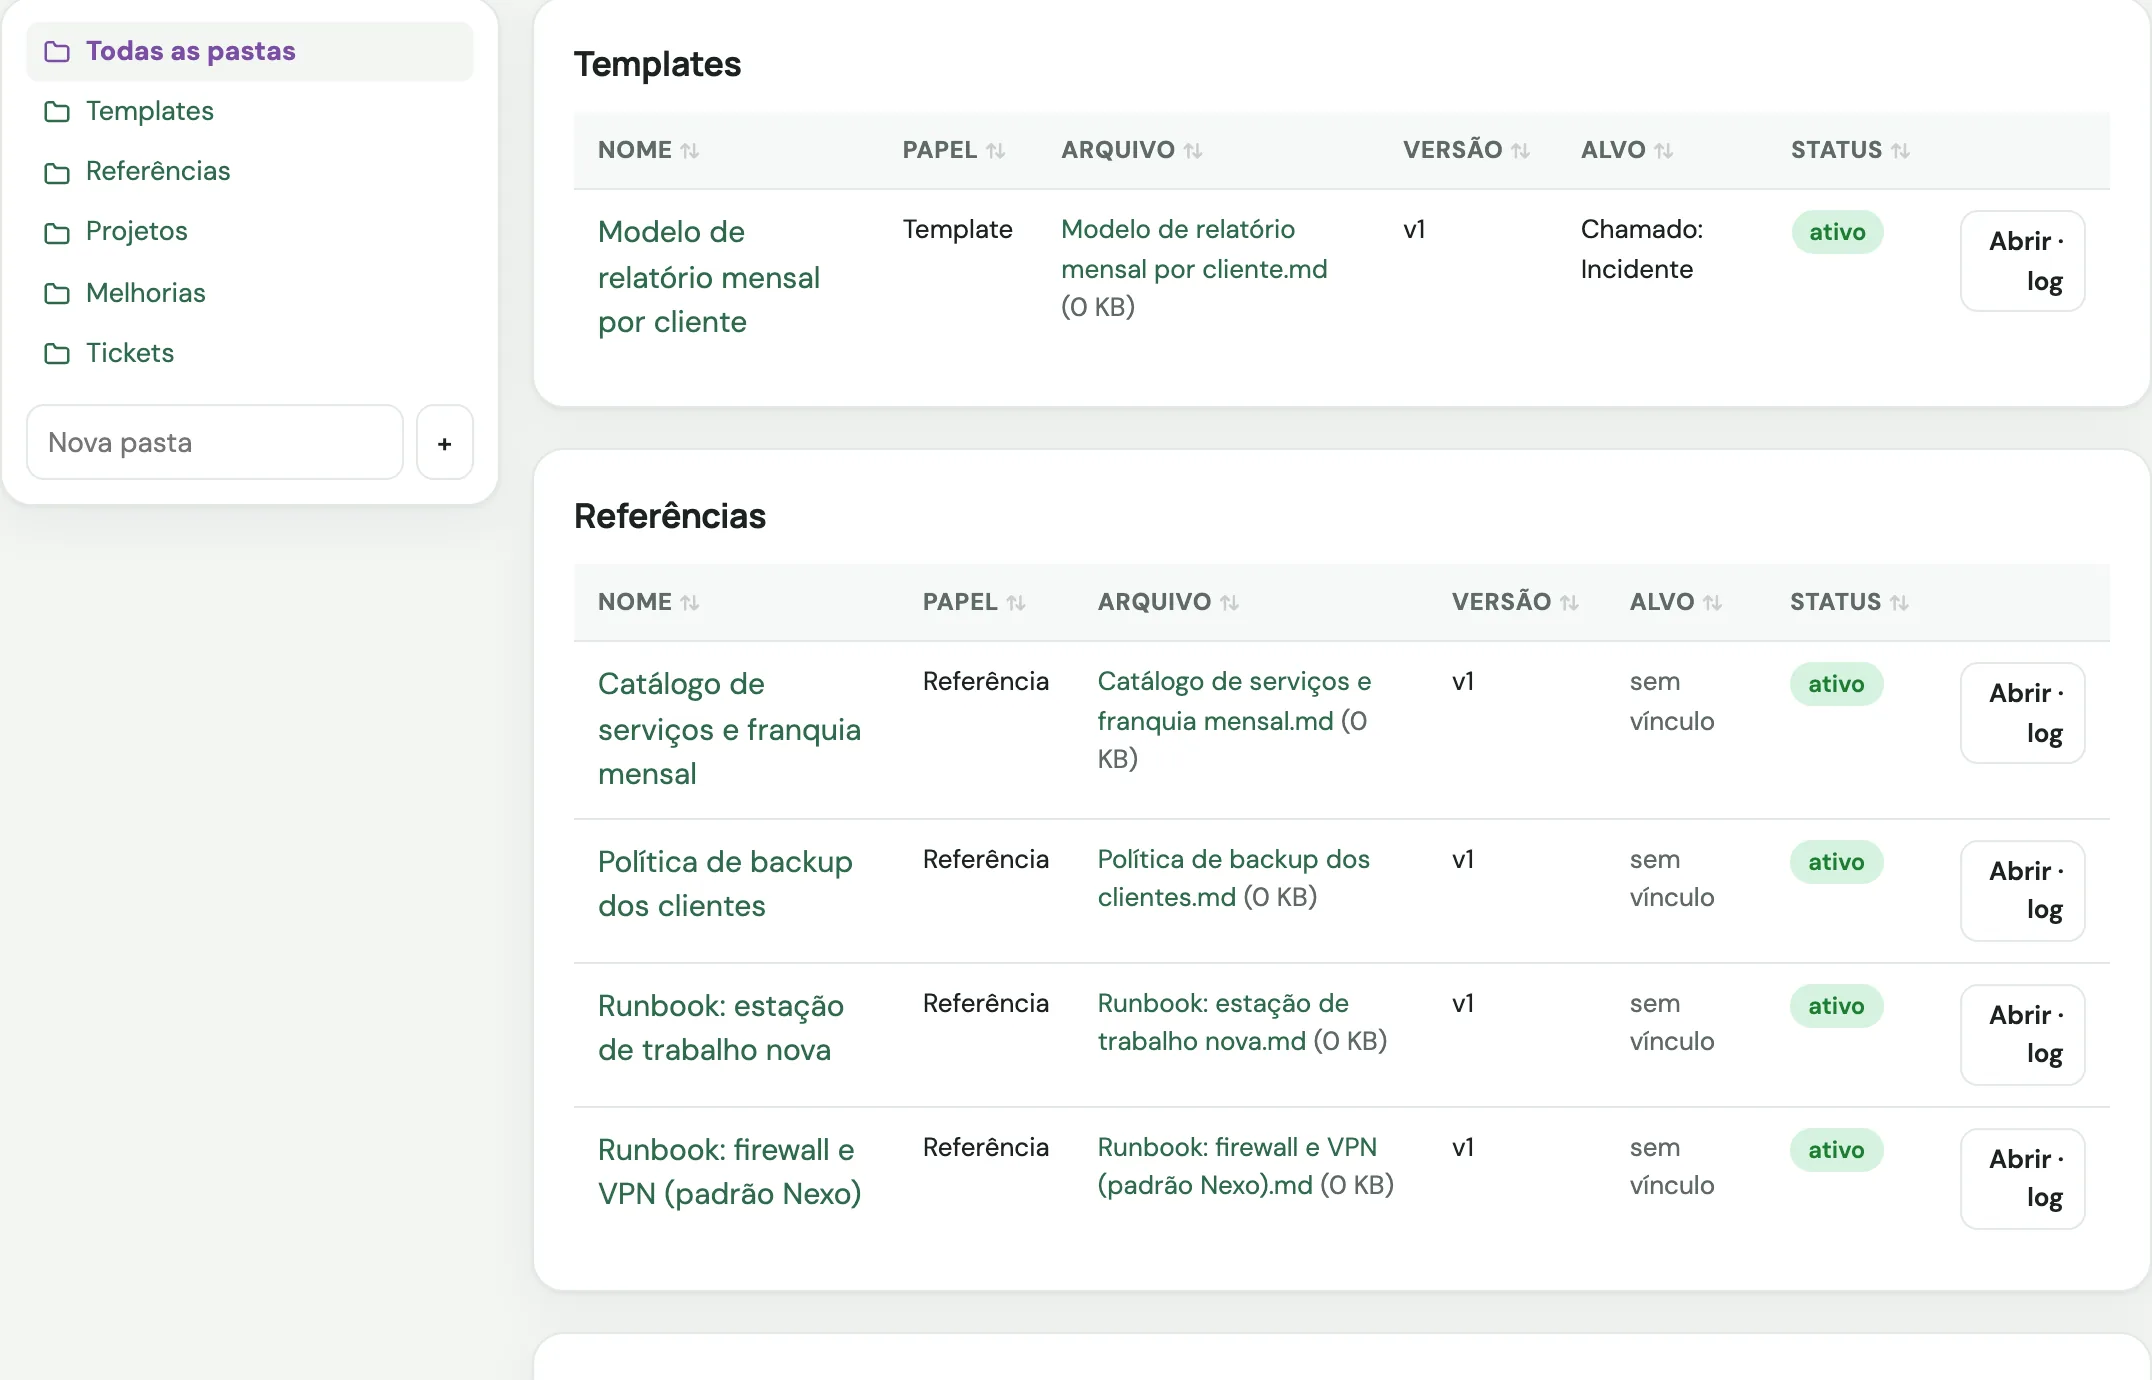
Task: Click Abrir · log for Catálogo de serviços
Action: pyautogui.click(x=2023, y=713)
